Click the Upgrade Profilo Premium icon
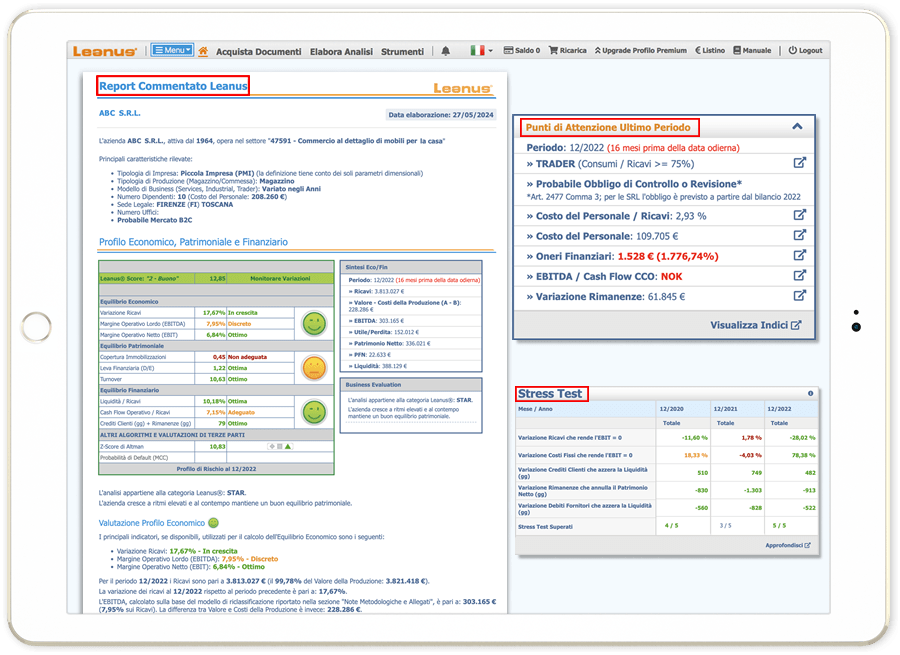900x655 pixels. [x=599, y=51]
